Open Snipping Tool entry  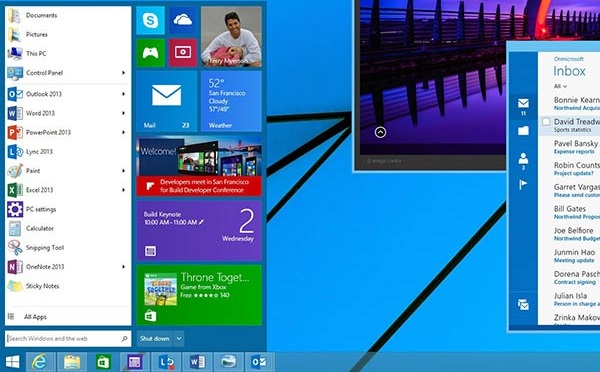point(69,248)
